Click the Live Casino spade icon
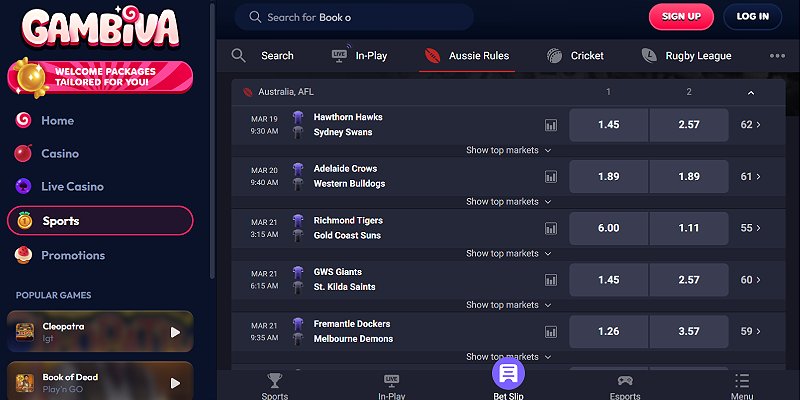Screen dimensions: 800x400 click(x=23, y=186)
